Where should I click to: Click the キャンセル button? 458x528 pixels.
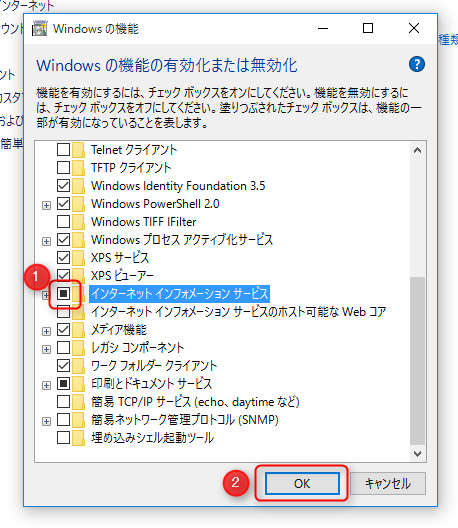tap(388, 483)
